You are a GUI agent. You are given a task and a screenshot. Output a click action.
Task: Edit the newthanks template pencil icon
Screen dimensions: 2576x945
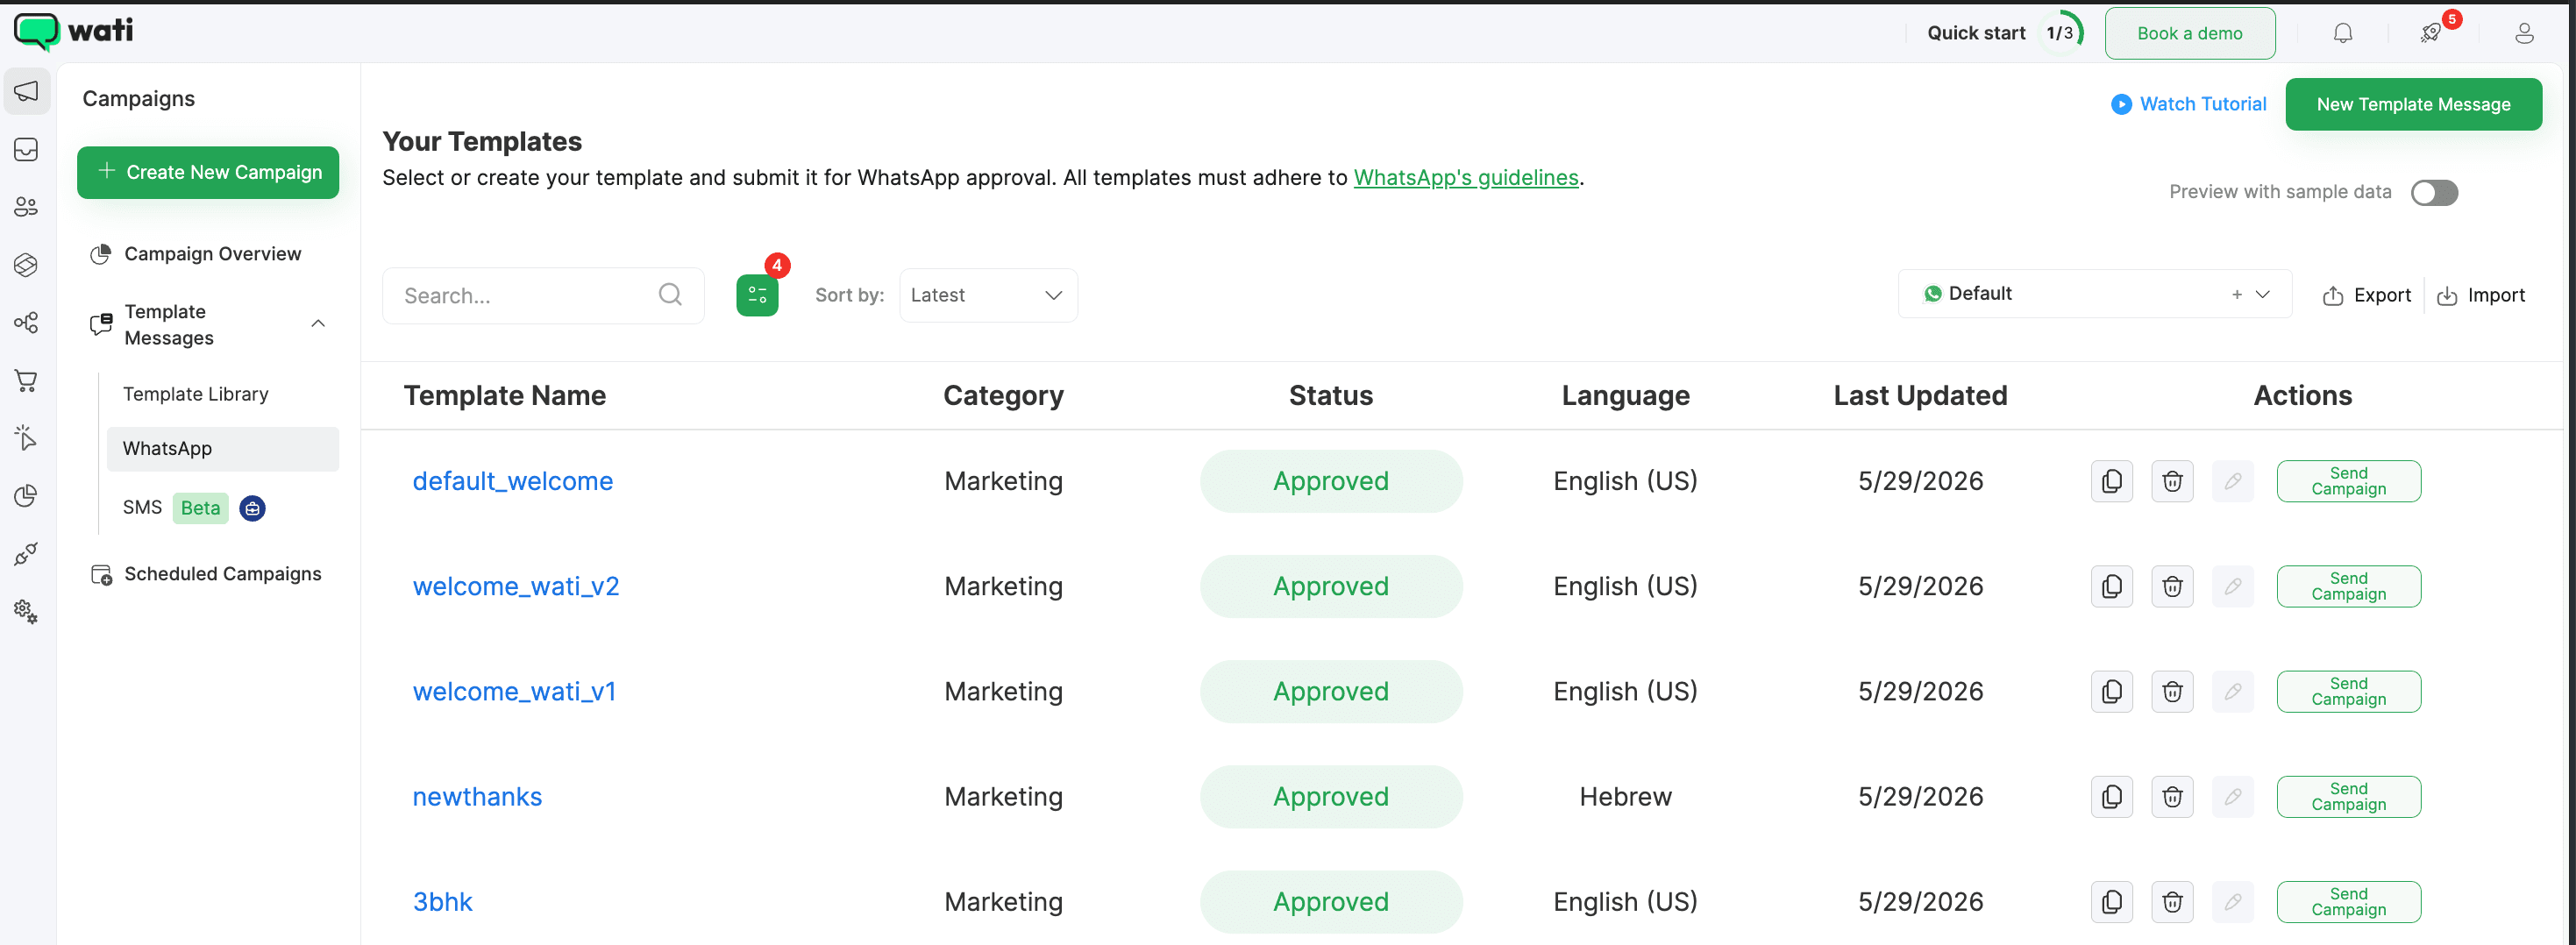2233,797
